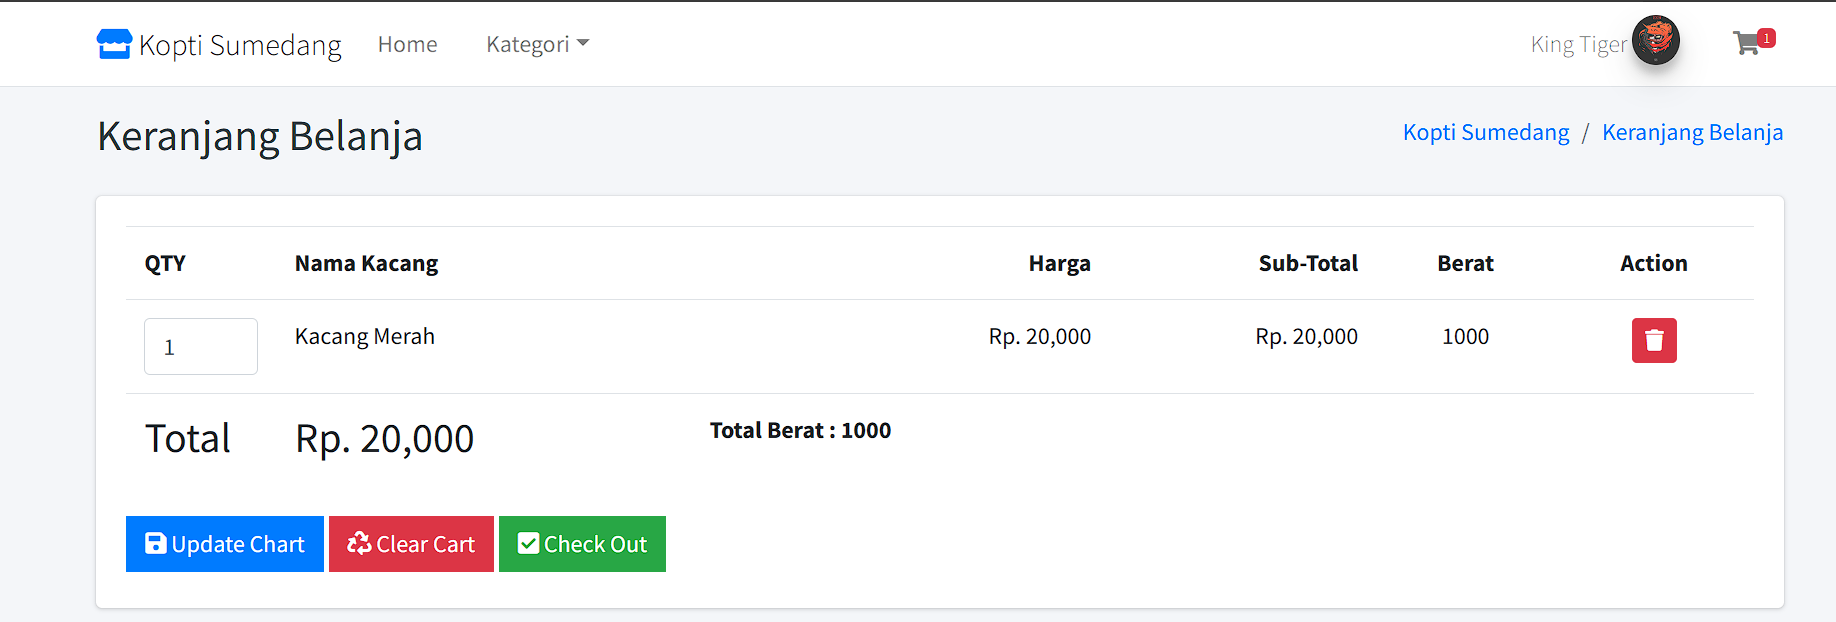Click the red cart count badge
Viewport: 1836px width, 622px height.
(1767, 38)
